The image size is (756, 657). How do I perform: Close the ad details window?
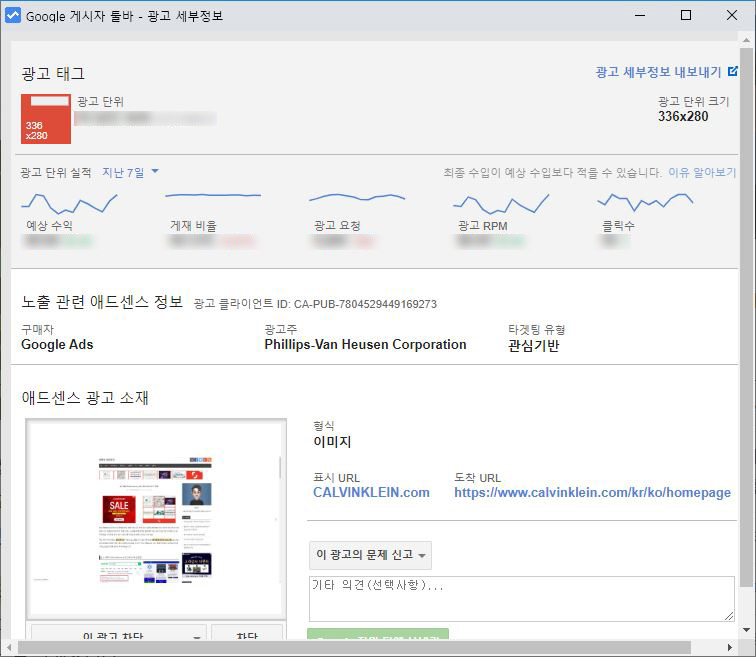tap(732, 15)
